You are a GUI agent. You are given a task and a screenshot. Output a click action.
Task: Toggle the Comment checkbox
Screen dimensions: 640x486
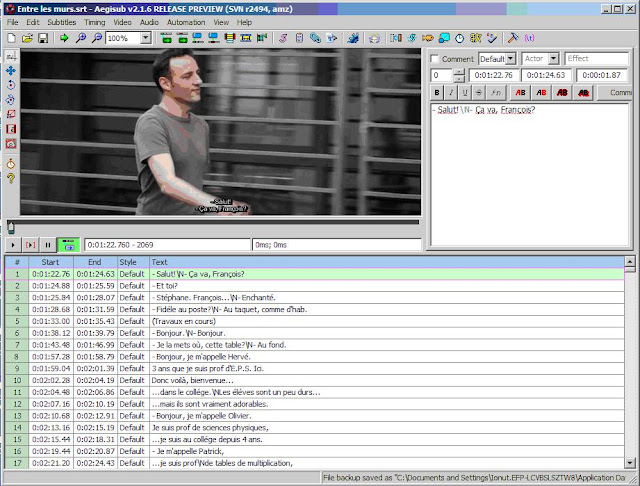435,59
